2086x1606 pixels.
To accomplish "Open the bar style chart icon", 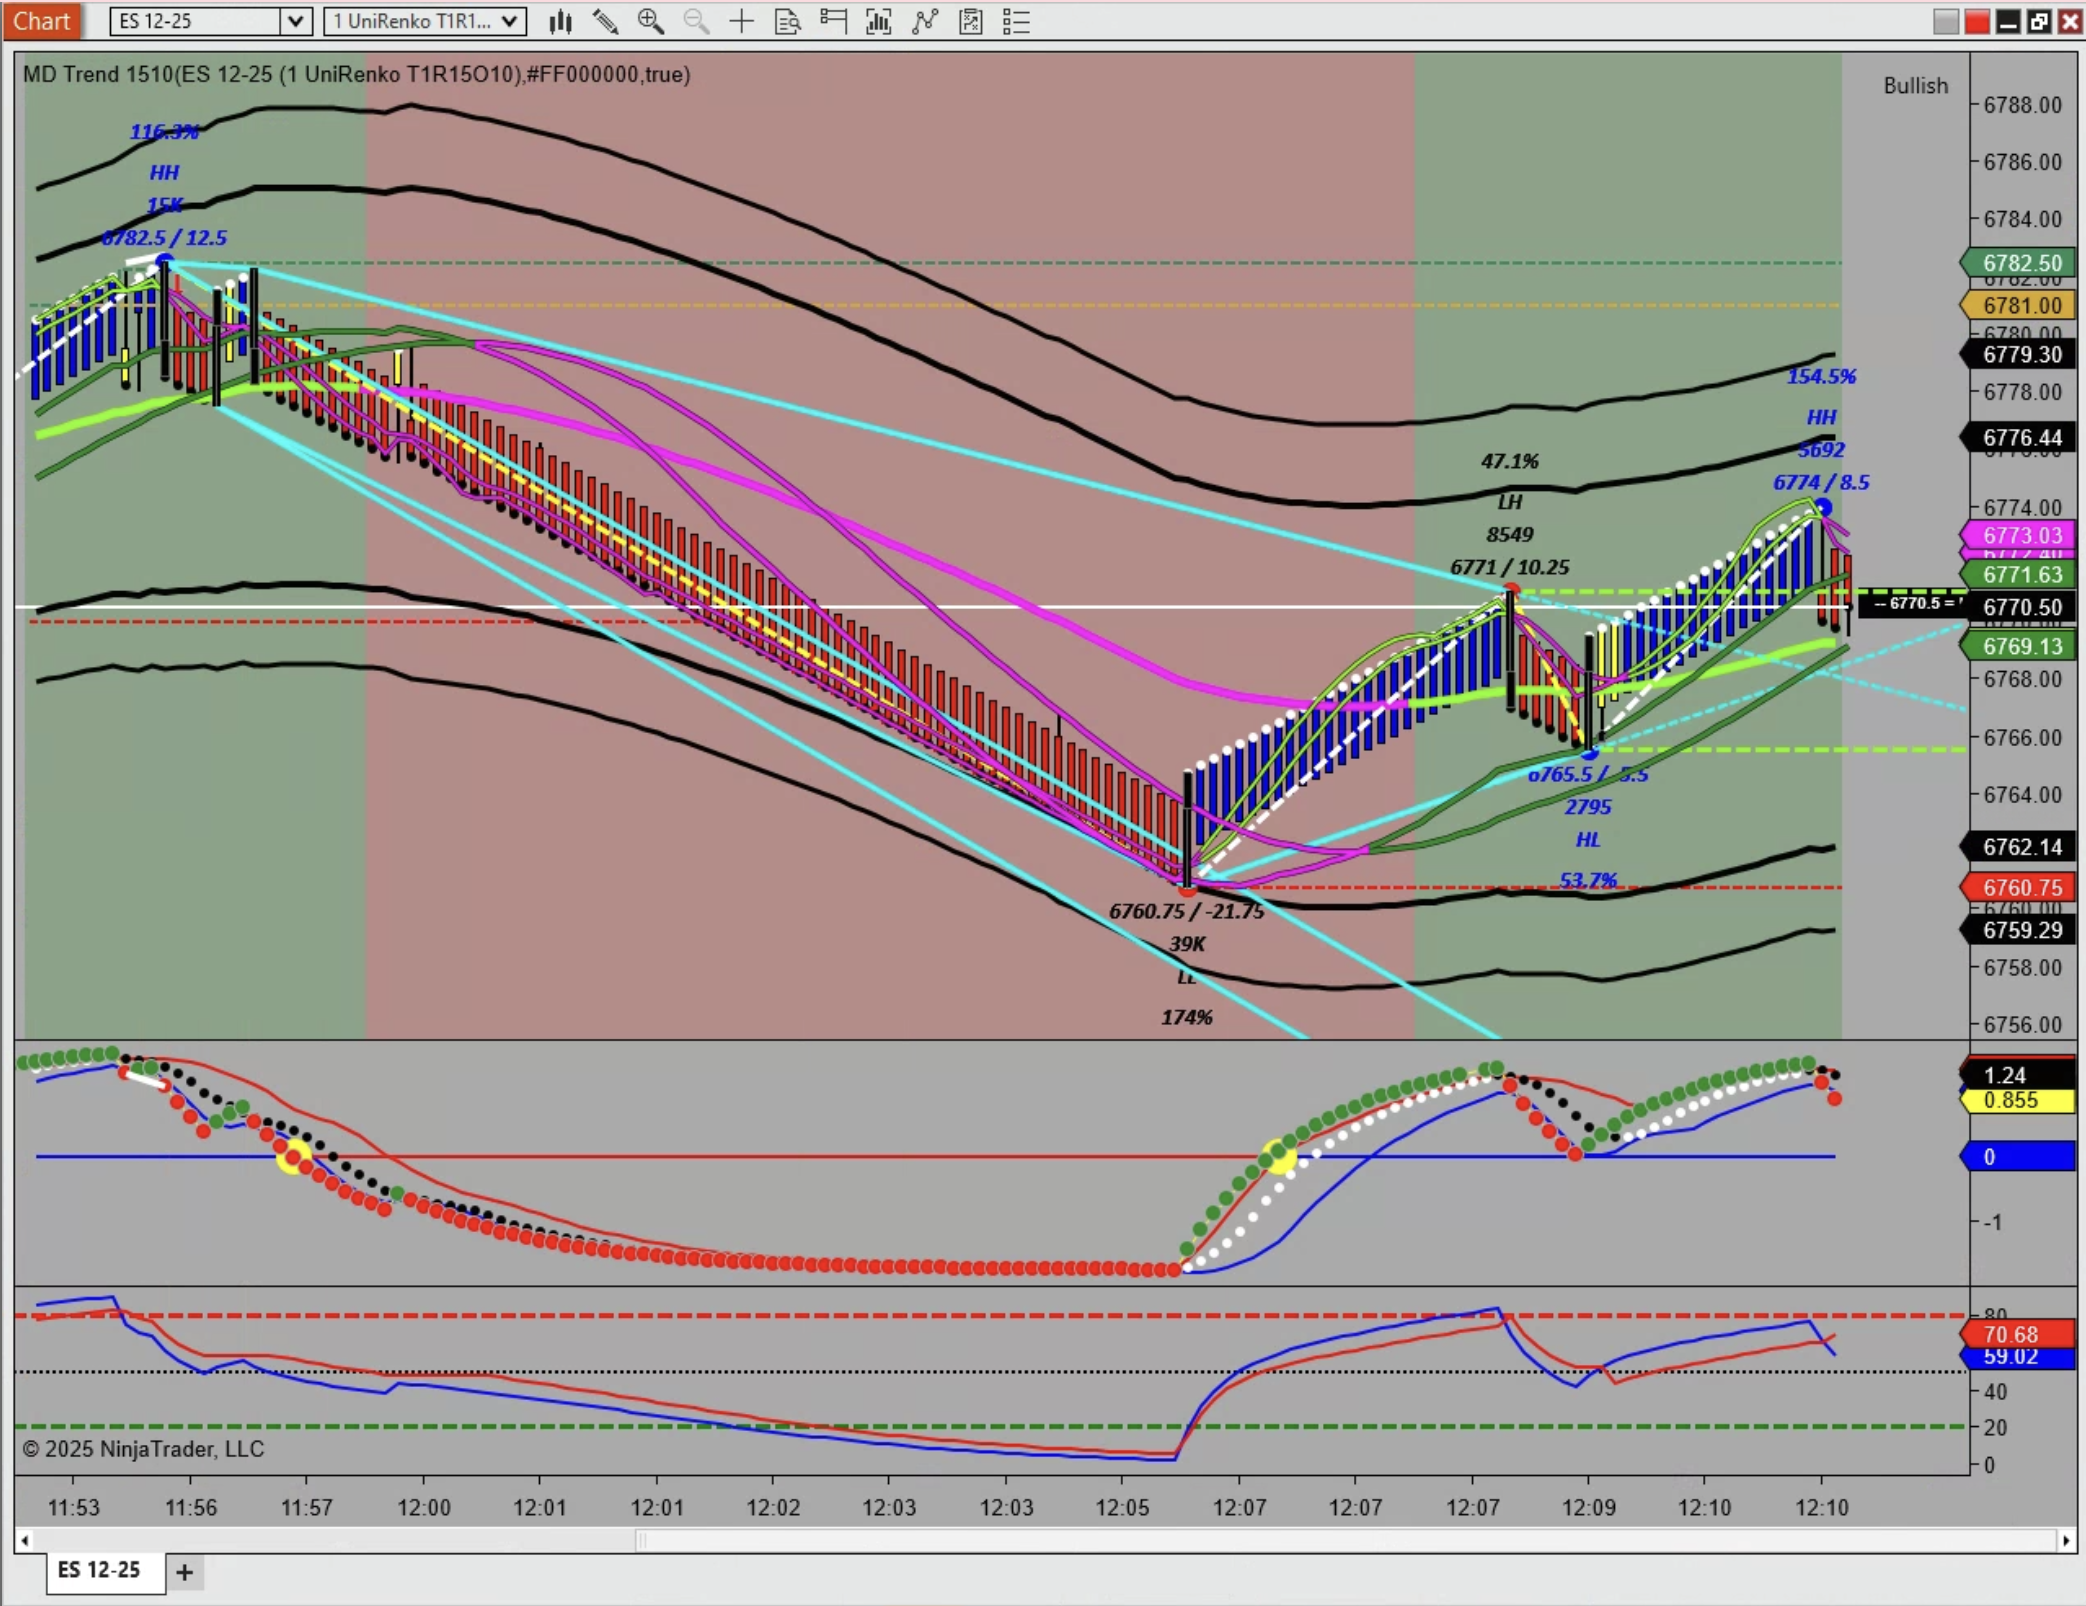I will [560, 21].
